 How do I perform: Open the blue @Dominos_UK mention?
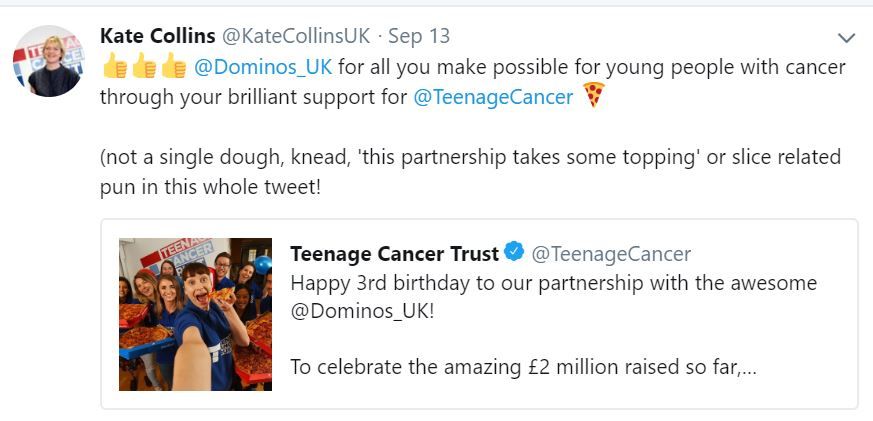point(264,67)
